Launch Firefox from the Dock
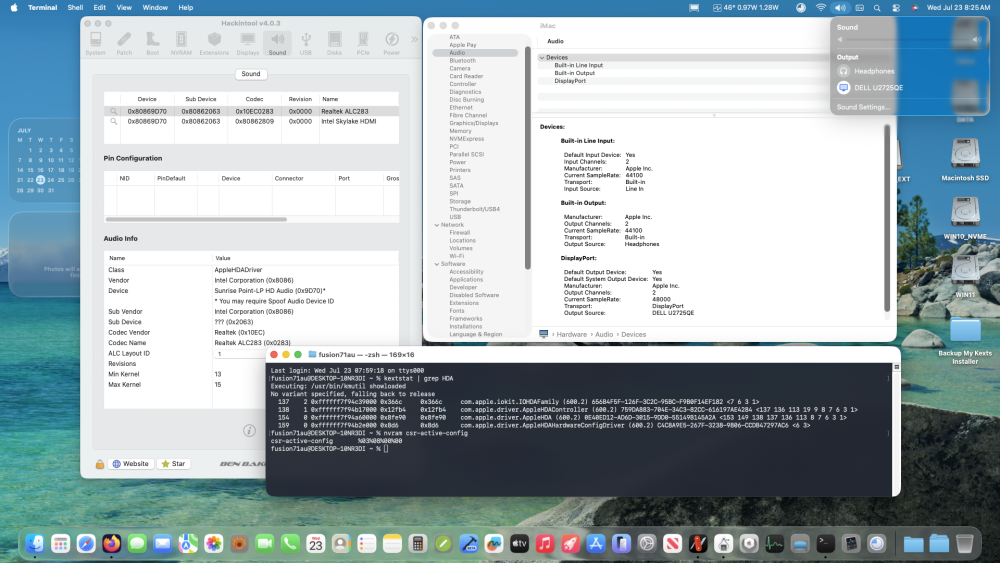 point(112,543)
